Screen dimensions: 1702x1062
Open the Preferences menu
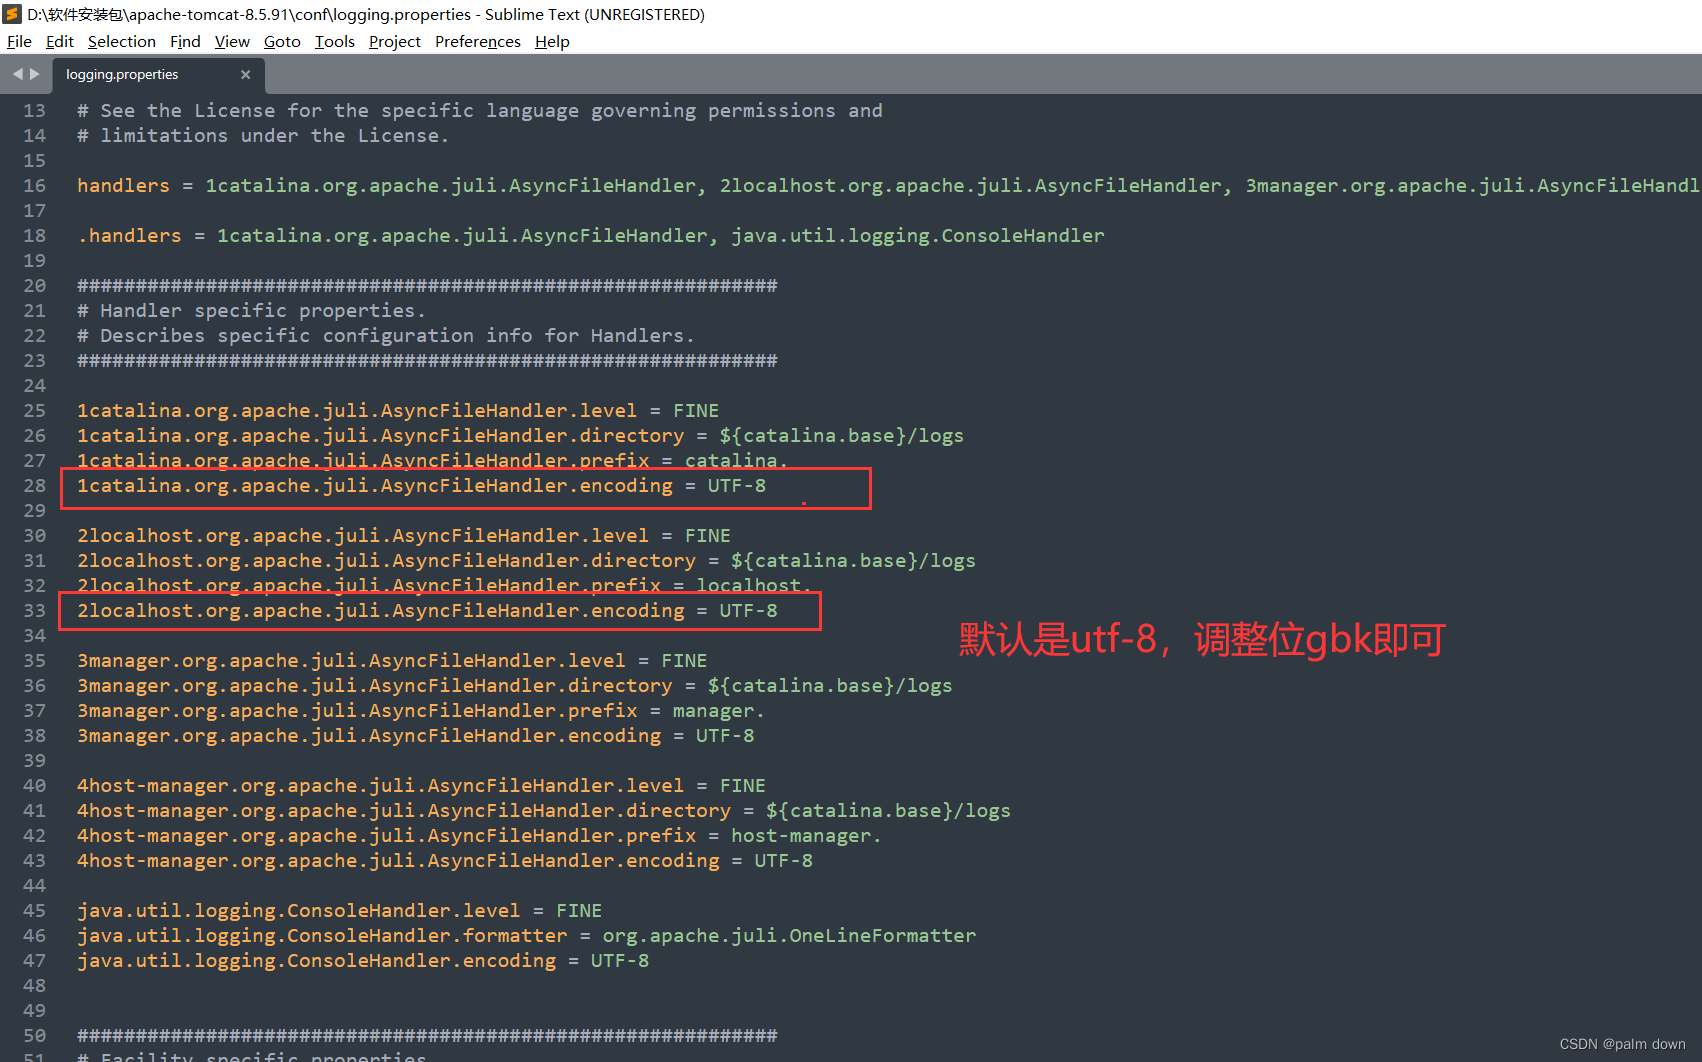[x=478, y=41]
